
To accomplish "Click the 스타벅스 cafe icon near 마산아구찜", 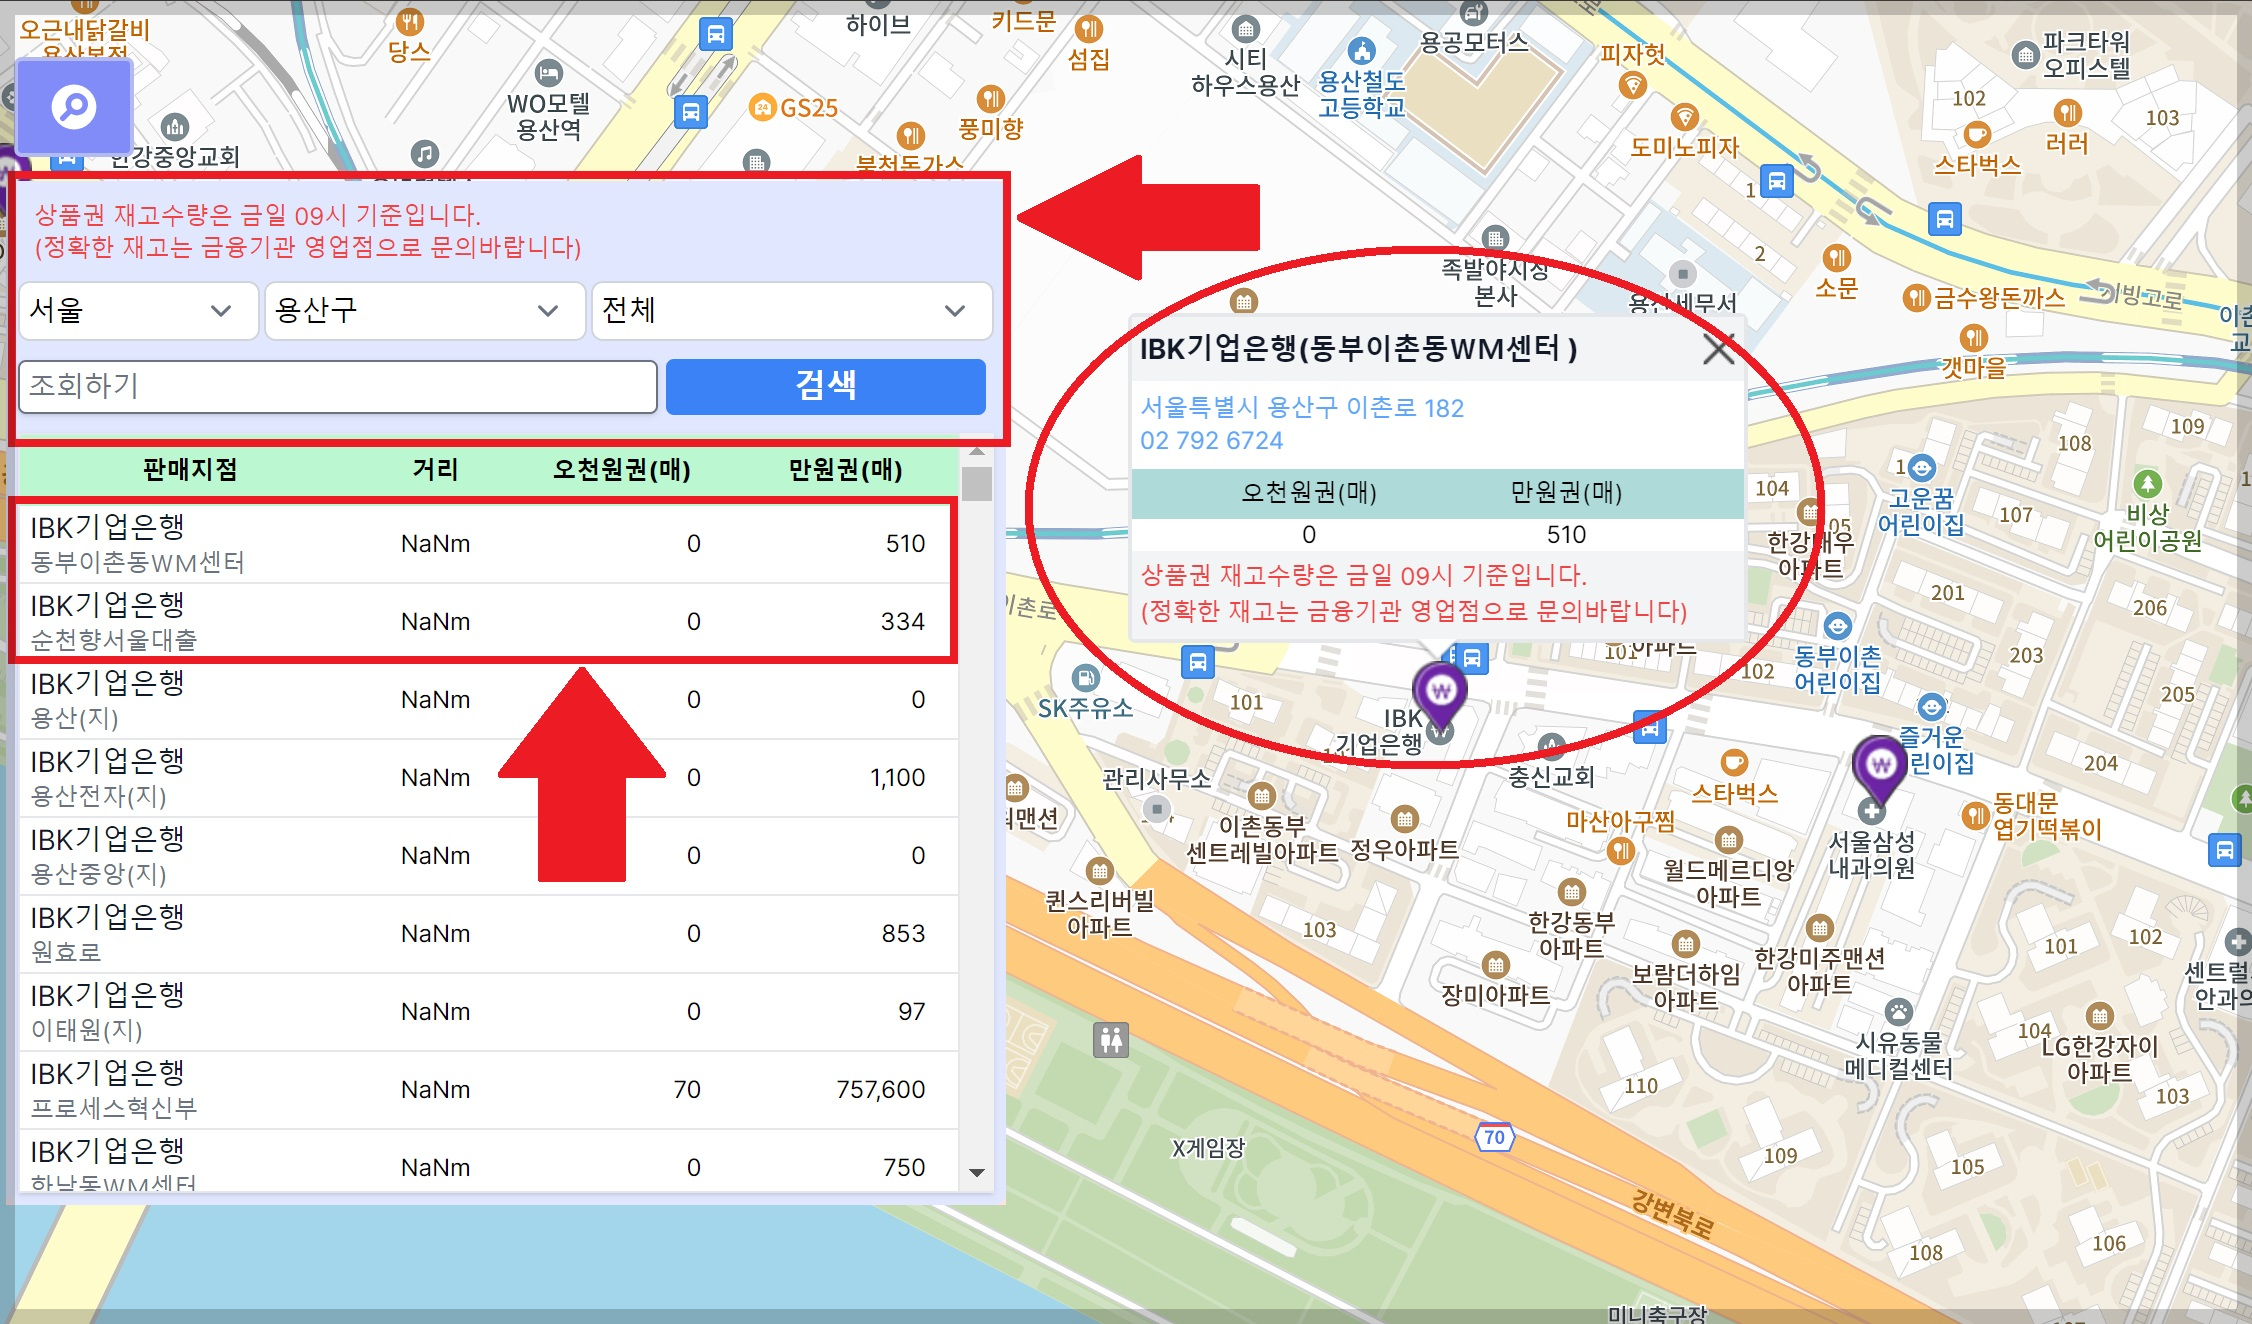I will coord(1734,763).
